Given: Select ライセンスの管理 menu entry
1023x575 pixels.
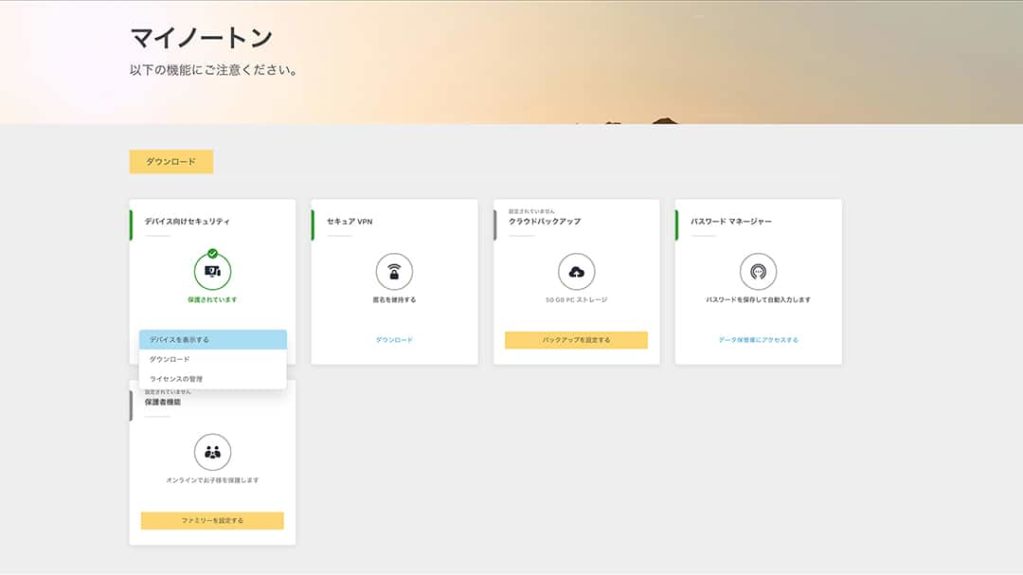Looking at the screenshot, I should [x=213, y=379].
